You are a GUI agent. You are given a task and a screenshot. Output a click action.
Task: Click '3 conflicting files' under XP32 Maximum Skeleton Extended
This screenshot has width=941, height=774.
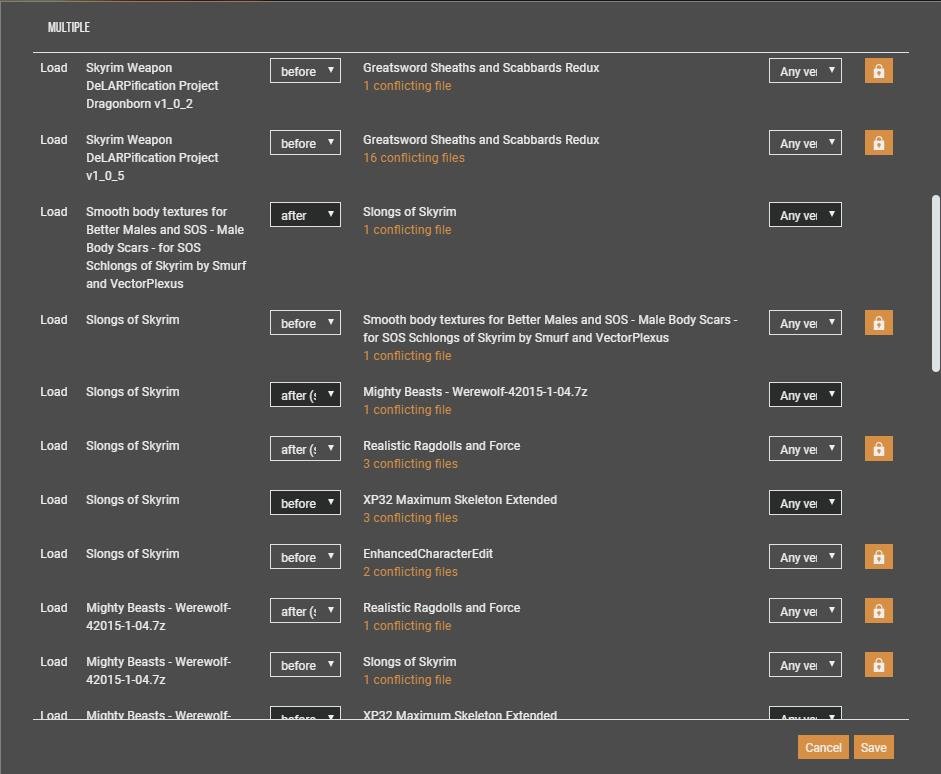tap(410, 518)
